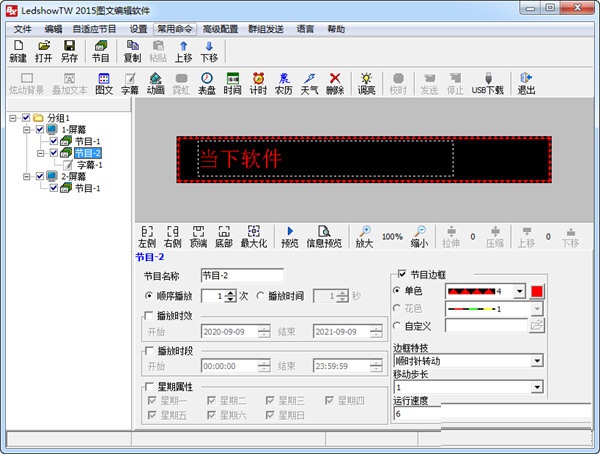Open a file with the 打开 icon
This screenshot has height=454, width=600.
(44, 51)
